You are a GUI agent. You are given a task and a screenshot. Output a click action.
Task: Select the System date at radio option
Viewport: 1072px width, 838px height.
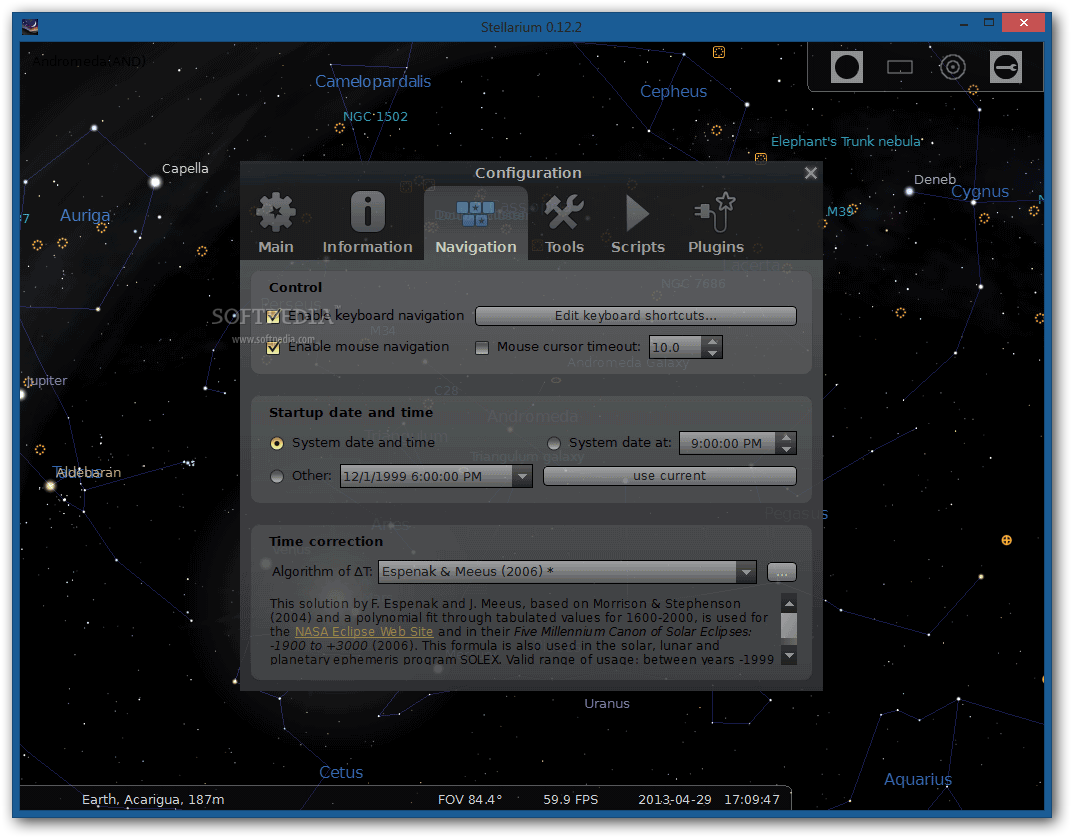click(554, 444)
